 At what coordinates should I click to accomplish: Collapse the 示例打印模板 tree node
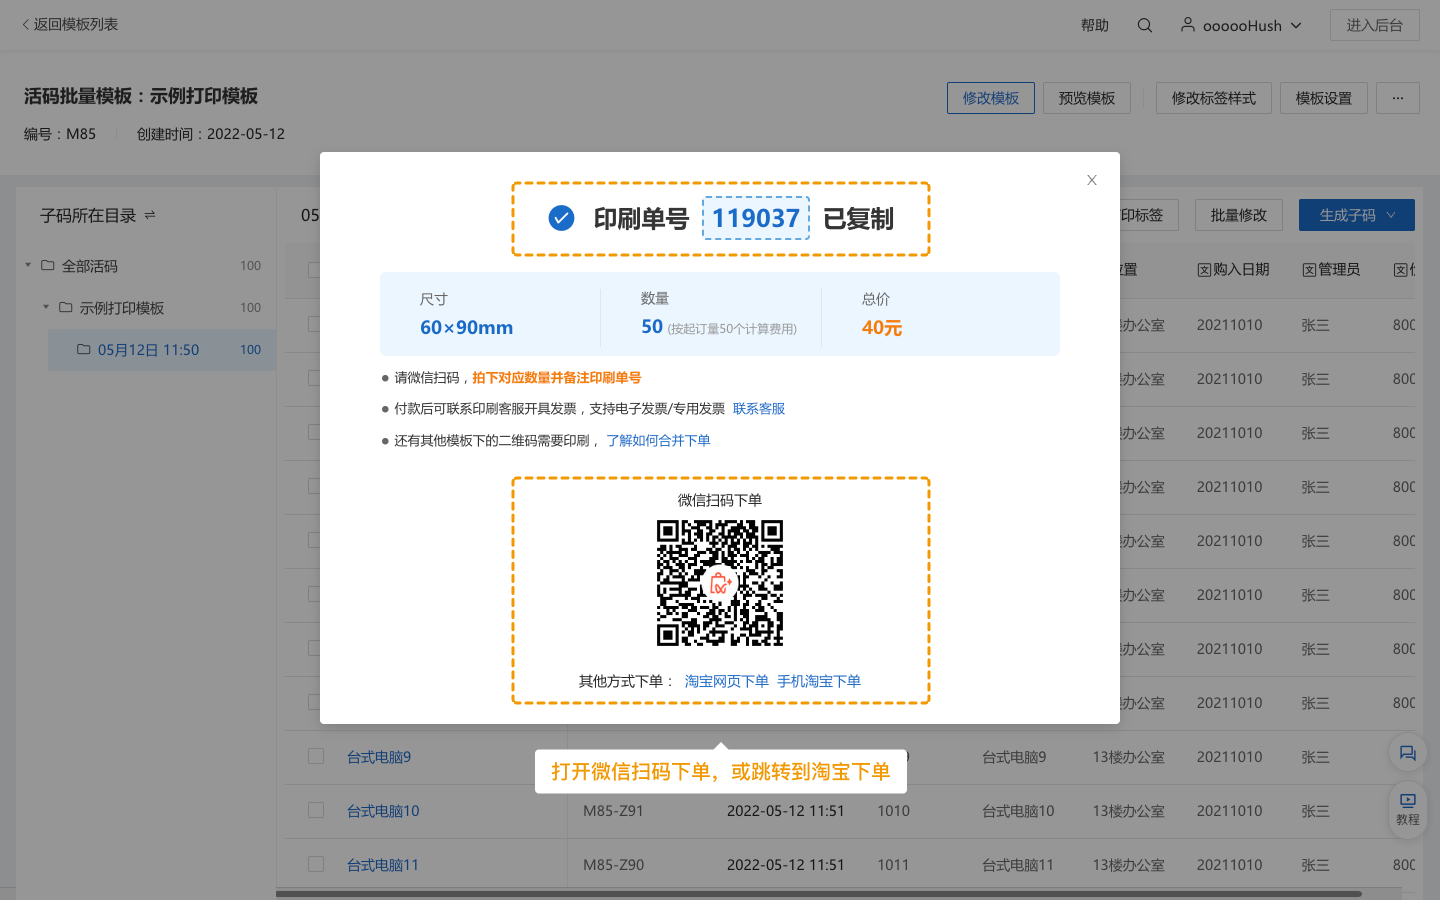coord(46,307)
